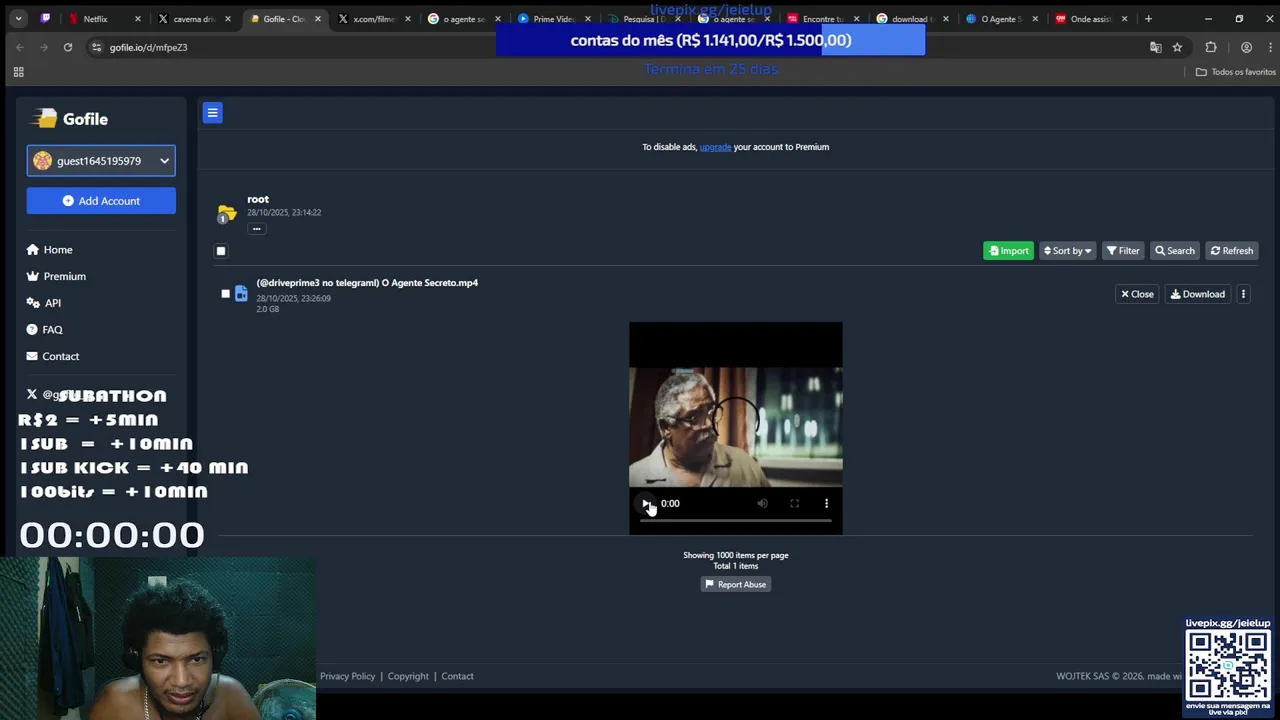Expand the guest1645195979 account dropdown
Viewport: 1280px width, 720px height.
tap(101, 161)
